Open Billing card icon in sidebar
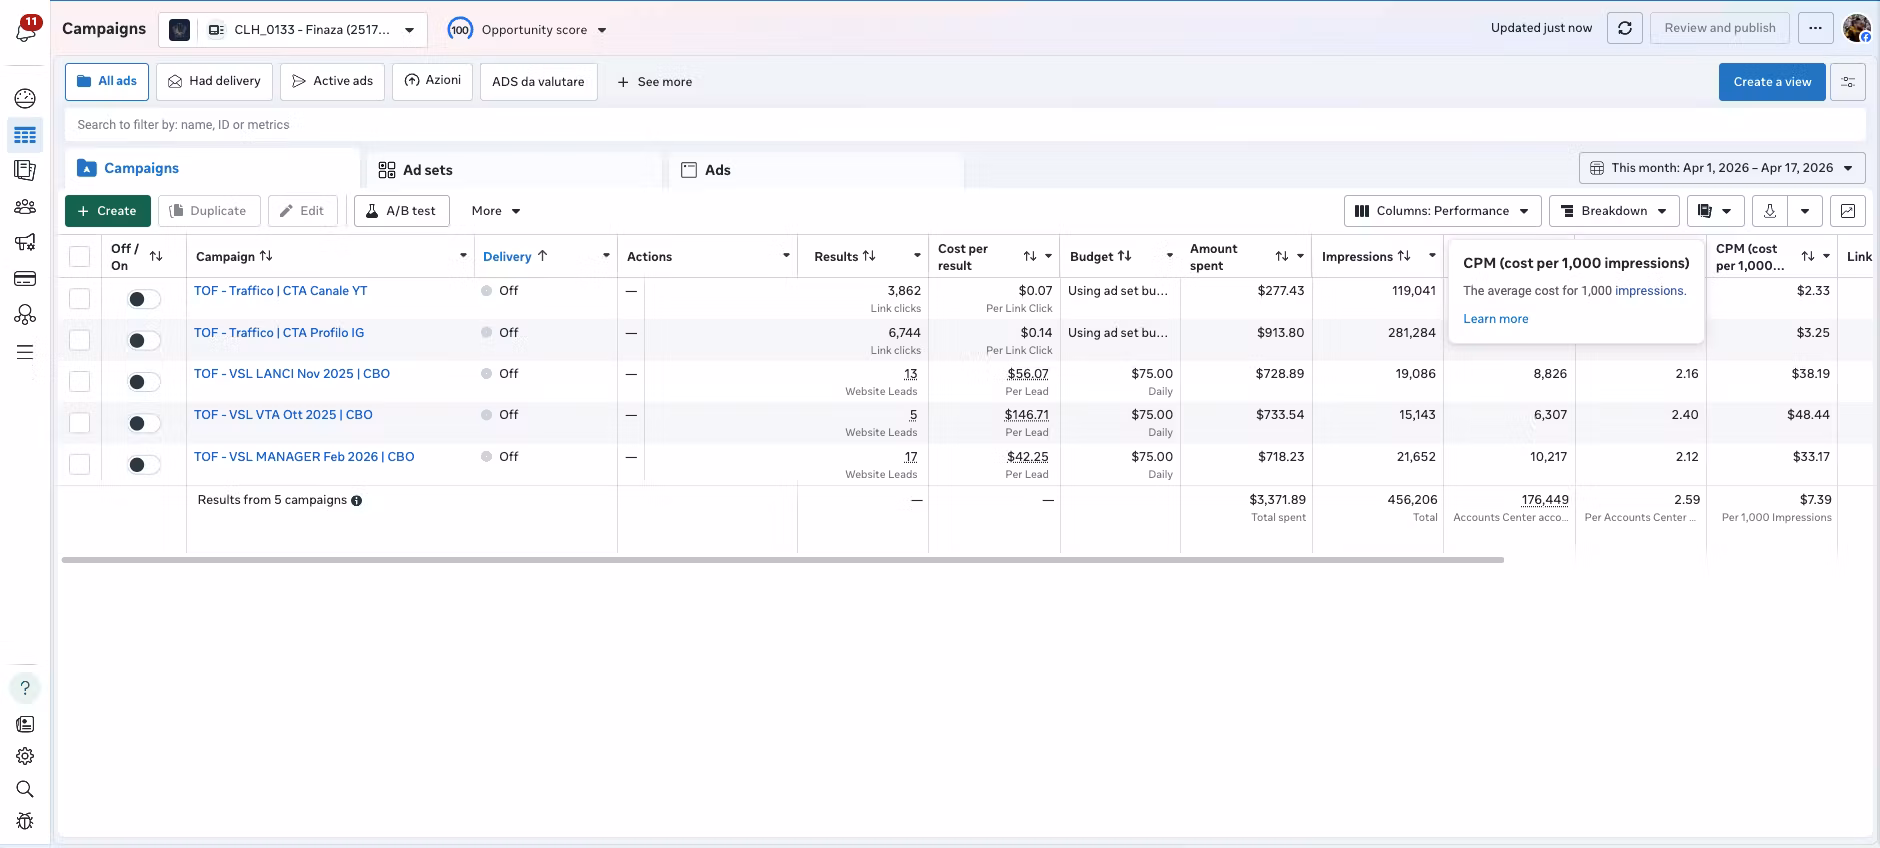Viewport: 1880px width, 848px height. pyautogui.click(x=25, y=278)
